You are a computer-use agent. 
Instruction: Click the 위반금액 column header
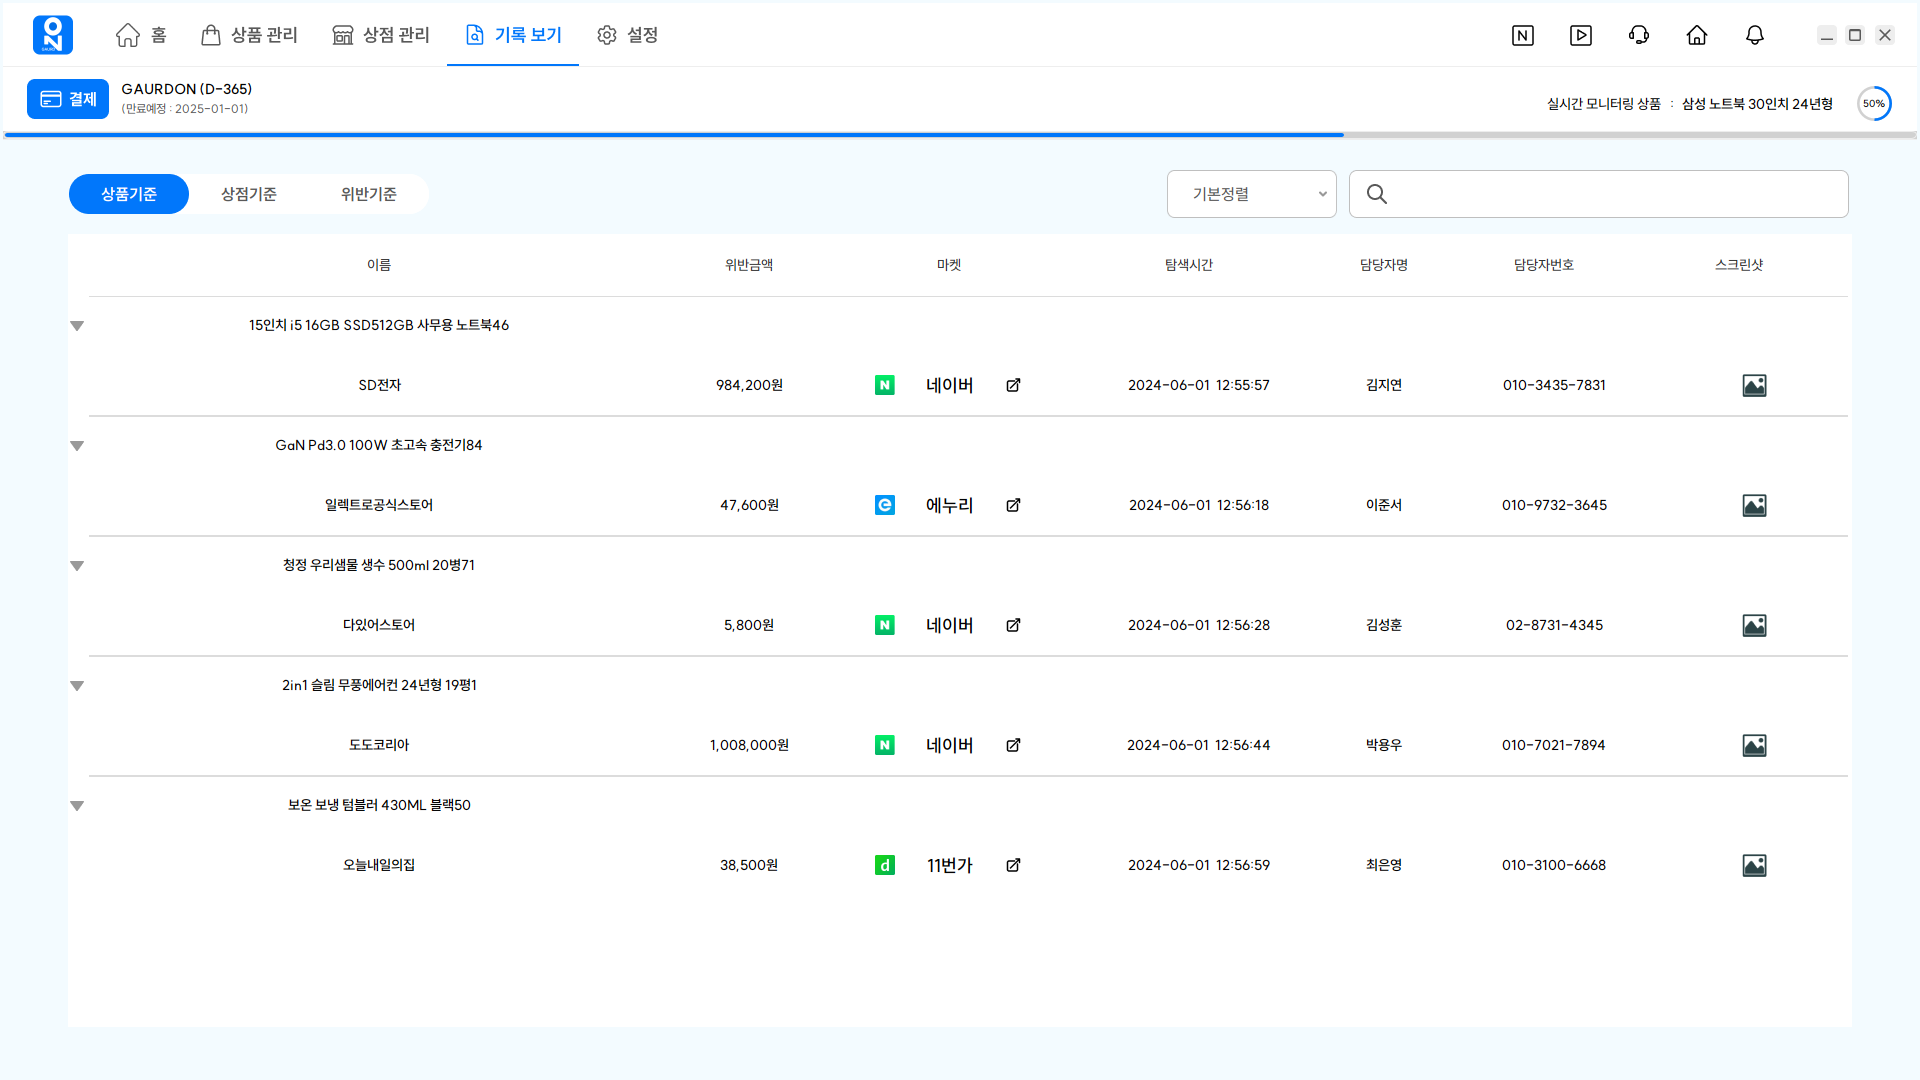click(x=749, y=265)
